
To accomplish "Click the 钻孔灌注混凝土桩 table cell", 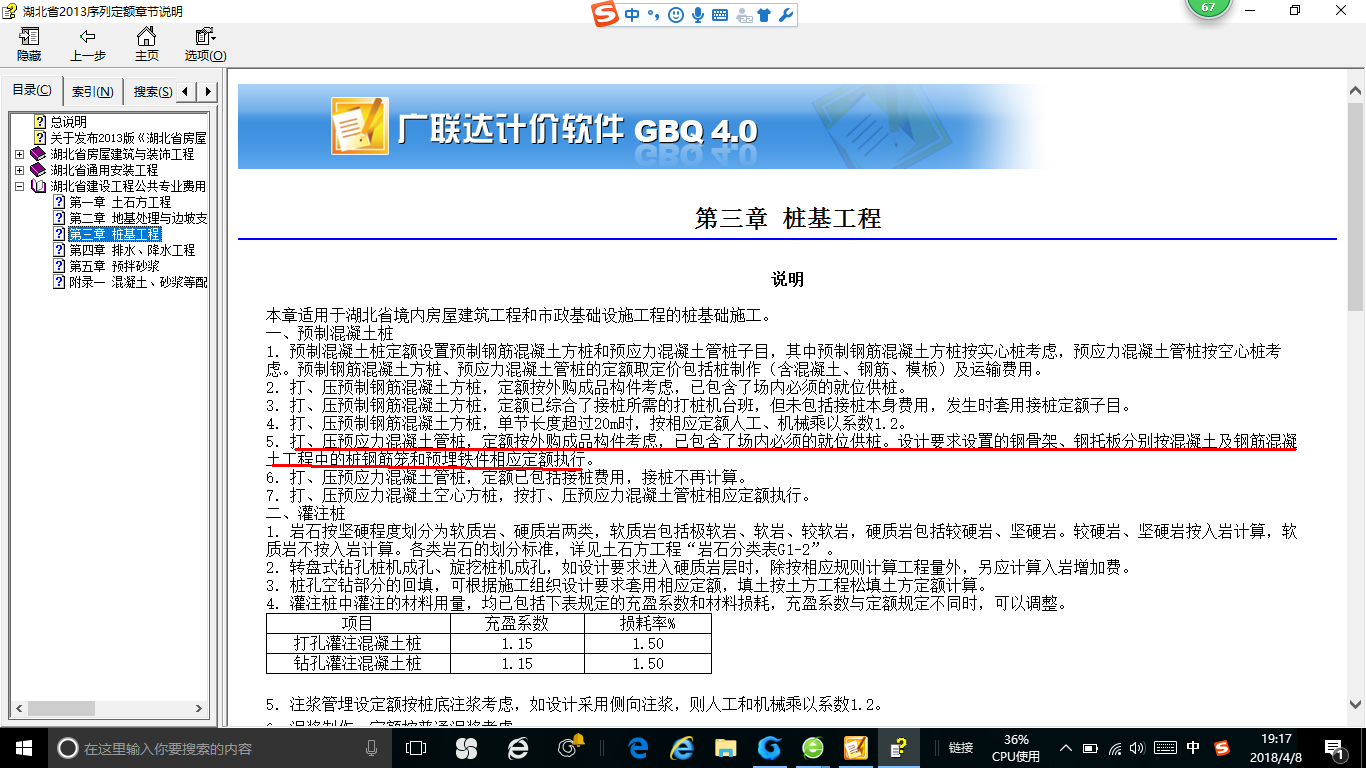I will 358,663.
